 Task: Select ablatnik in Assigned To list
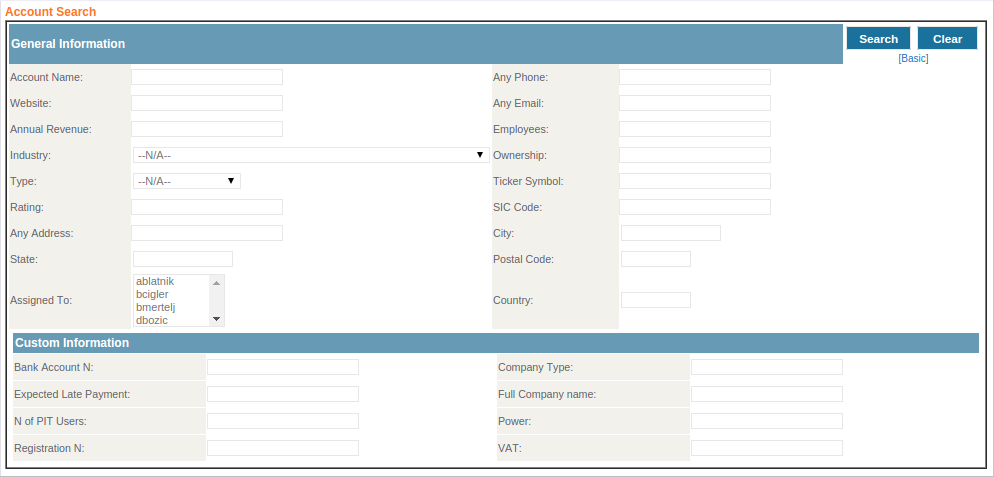[155, 281]
